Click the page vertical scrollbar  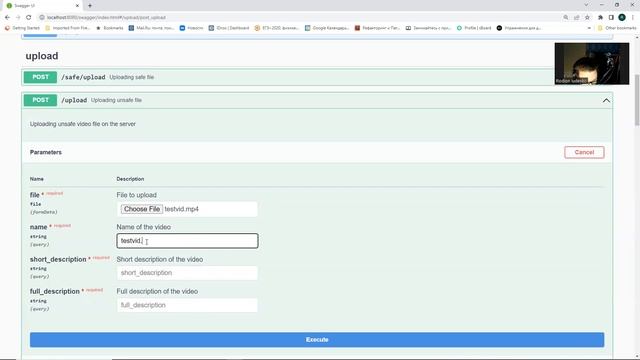(637, 100)
